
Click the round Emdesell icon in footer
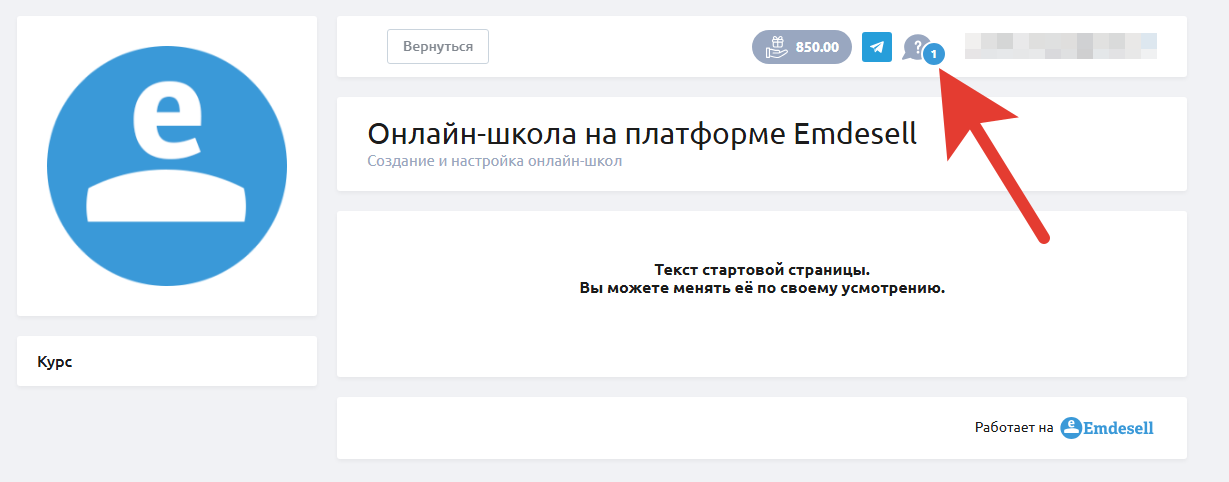1071,428
